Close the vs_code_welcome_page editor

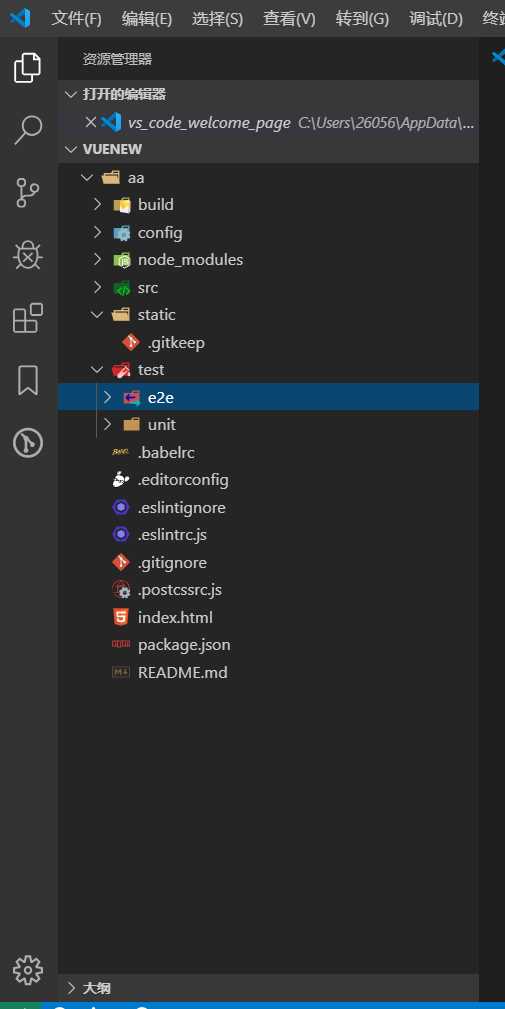(x=91, y=122)
